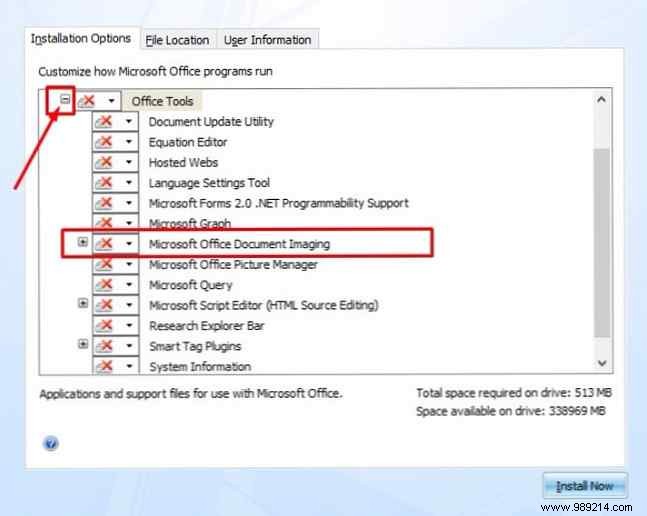Select Microsoft Script Editor (HTML Source Editing)

point(264,305)
